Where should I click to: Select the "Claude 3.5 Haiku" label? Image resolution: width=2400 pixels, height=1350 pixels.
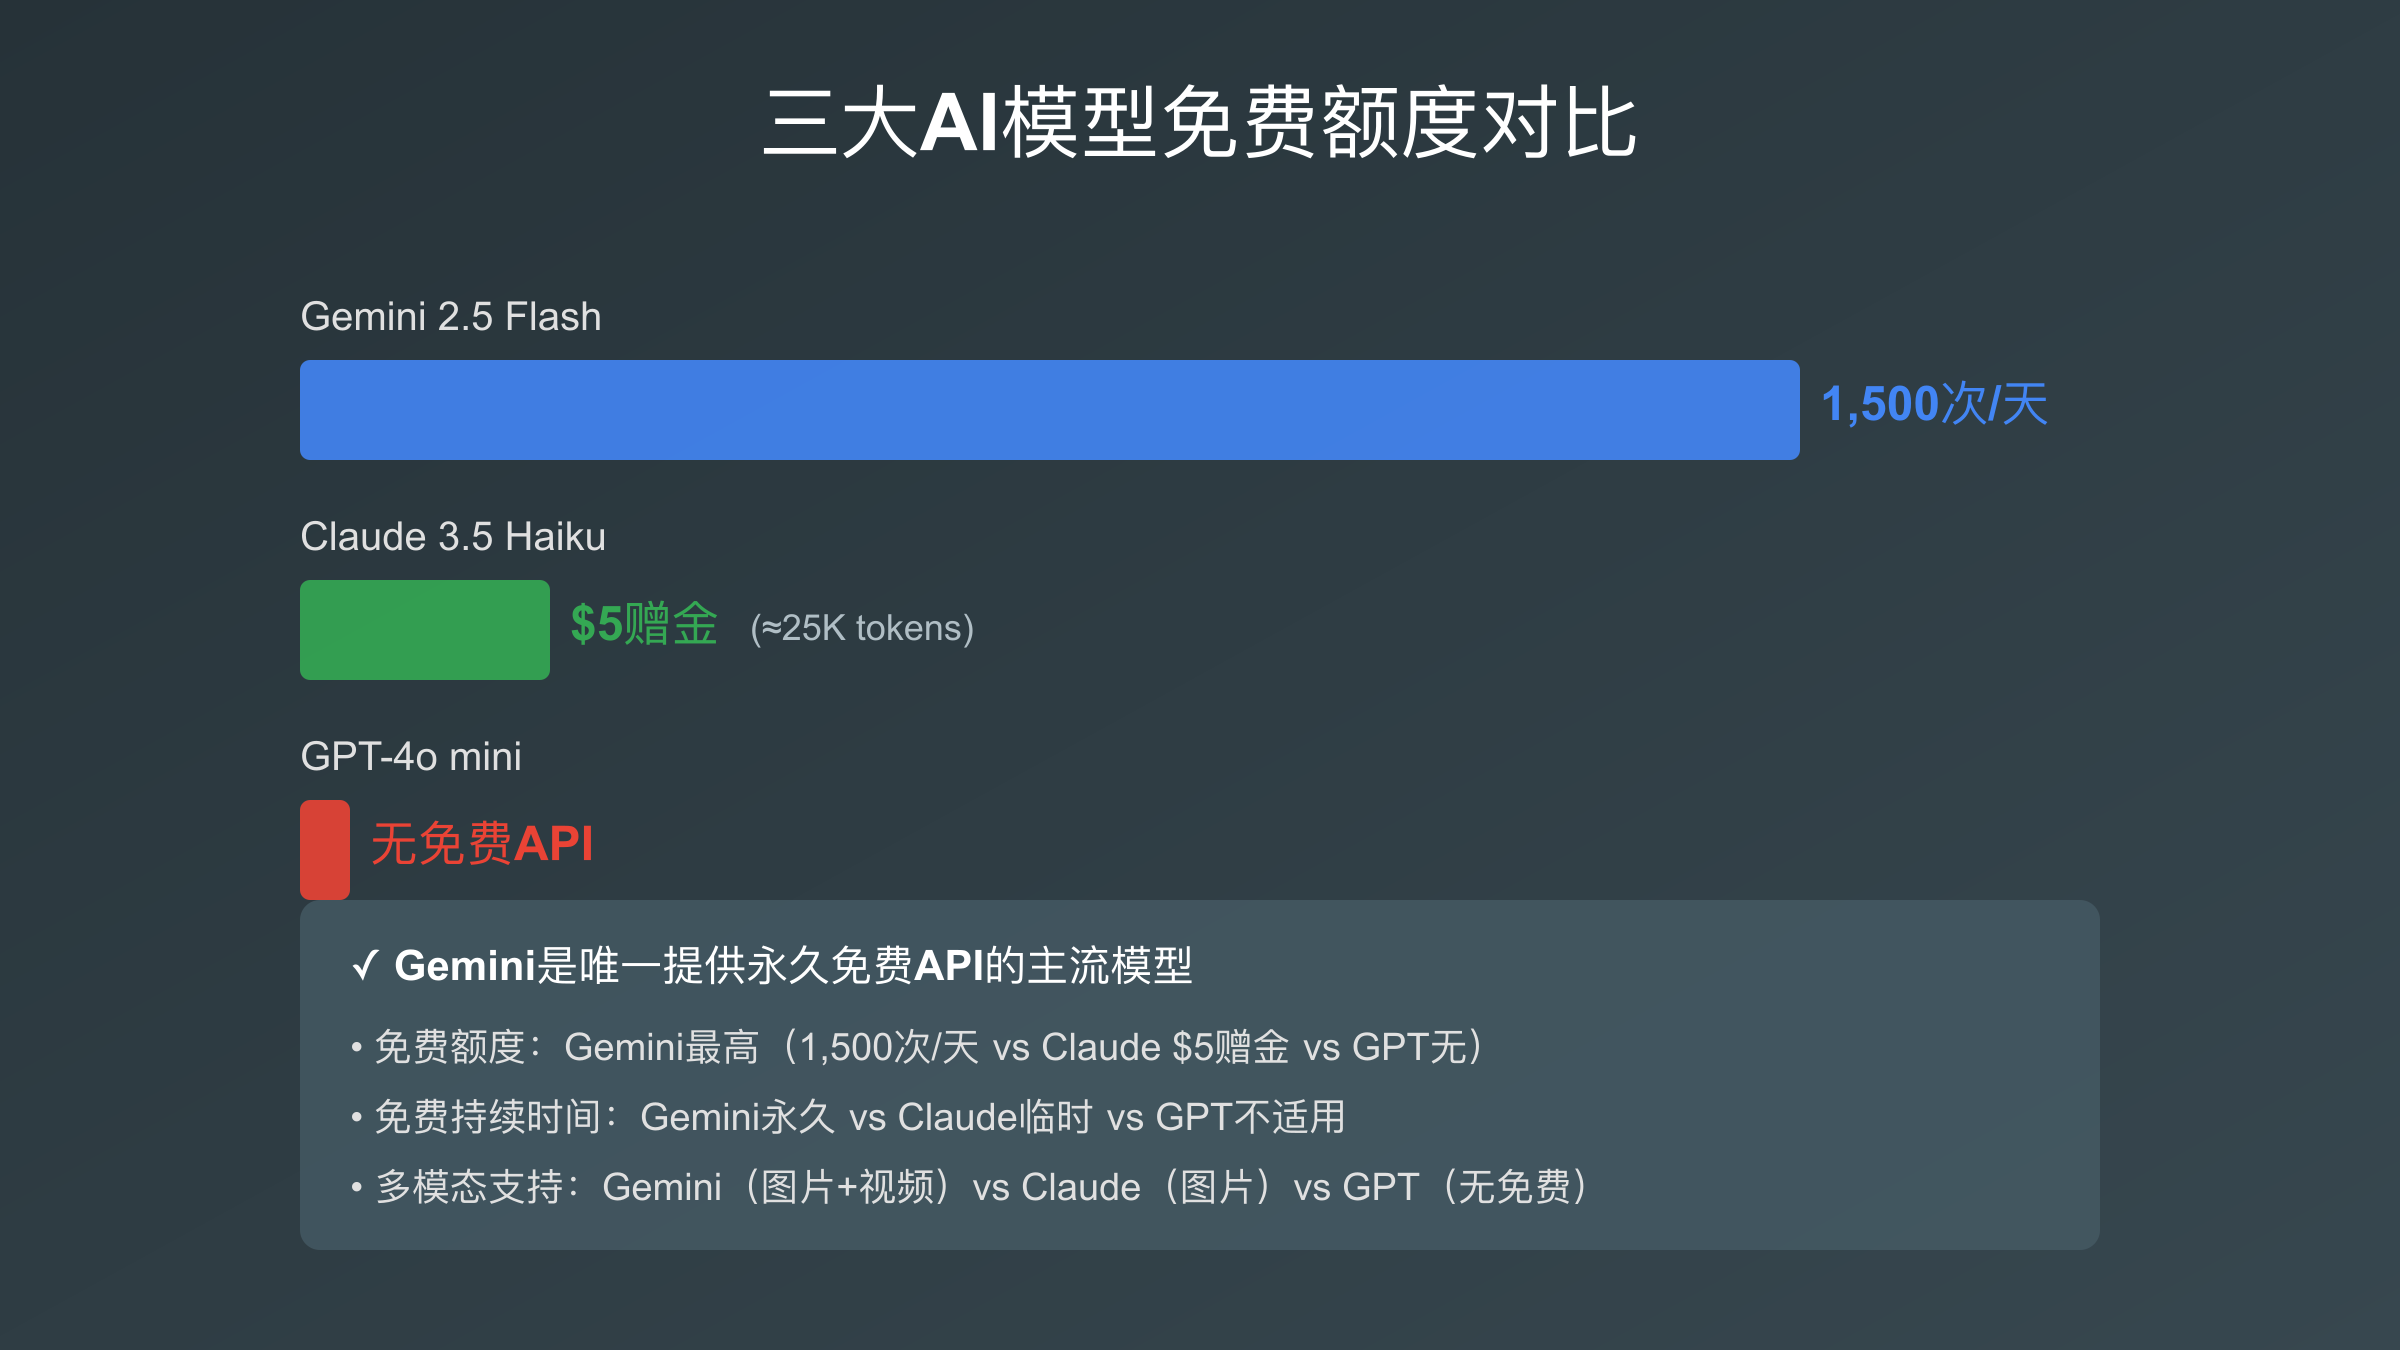[452, 537]
